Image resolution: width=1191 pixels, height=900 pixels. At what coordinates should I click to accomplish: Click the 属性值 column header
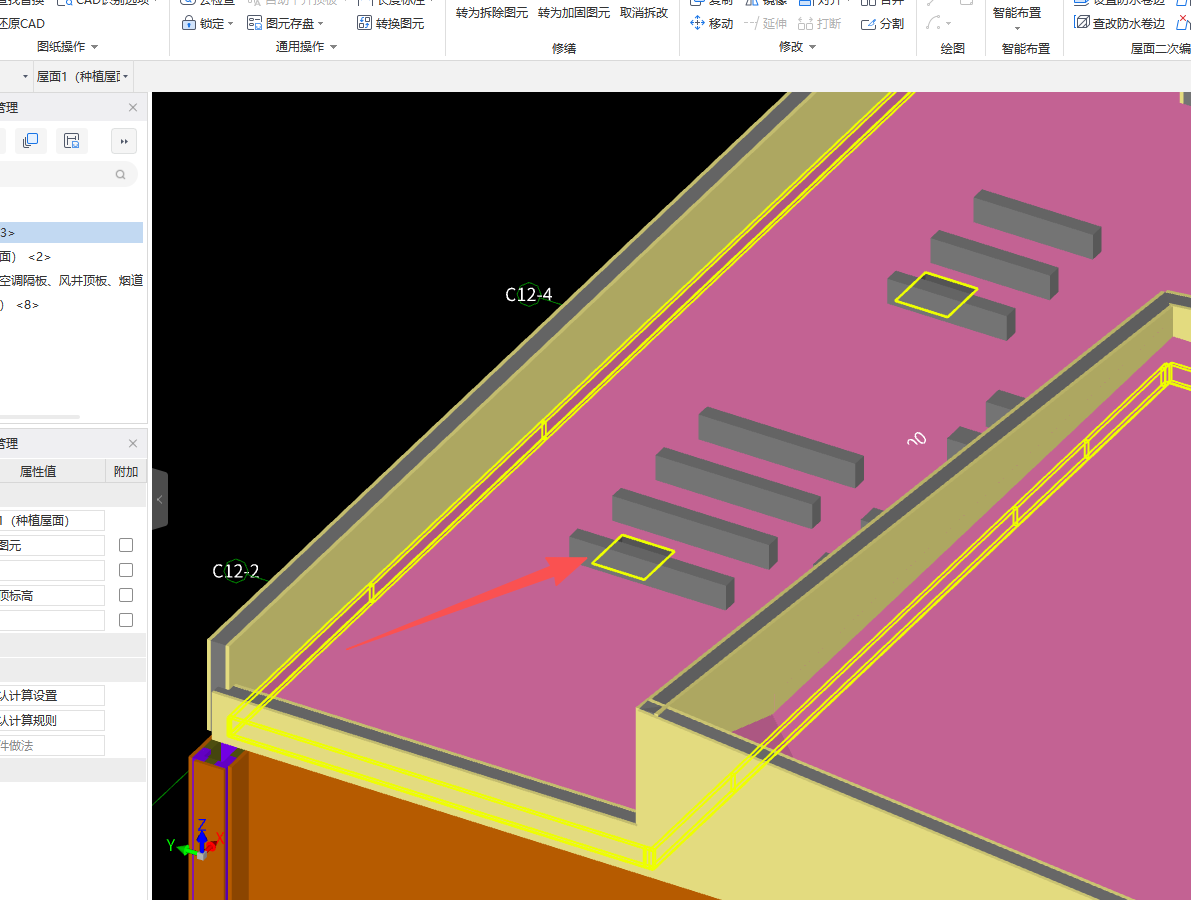click(x=38, y=472)
